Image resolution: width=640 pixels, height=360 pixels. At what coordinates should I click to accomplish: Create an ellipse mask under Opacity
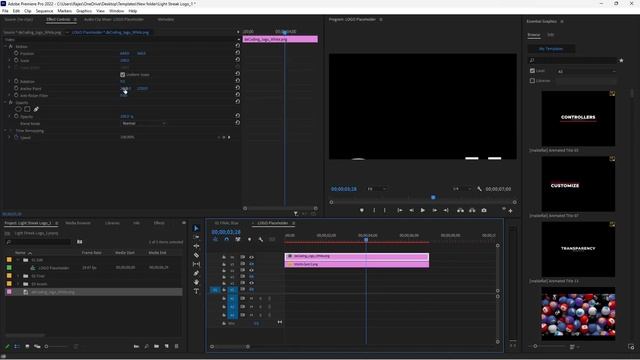(18, 109)
